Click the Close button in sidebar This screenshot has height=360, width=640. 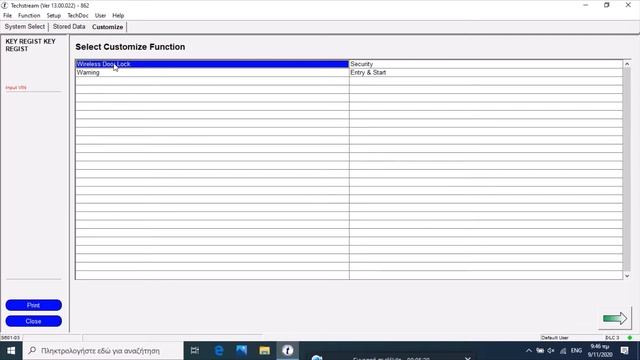(x=33, y=321)
